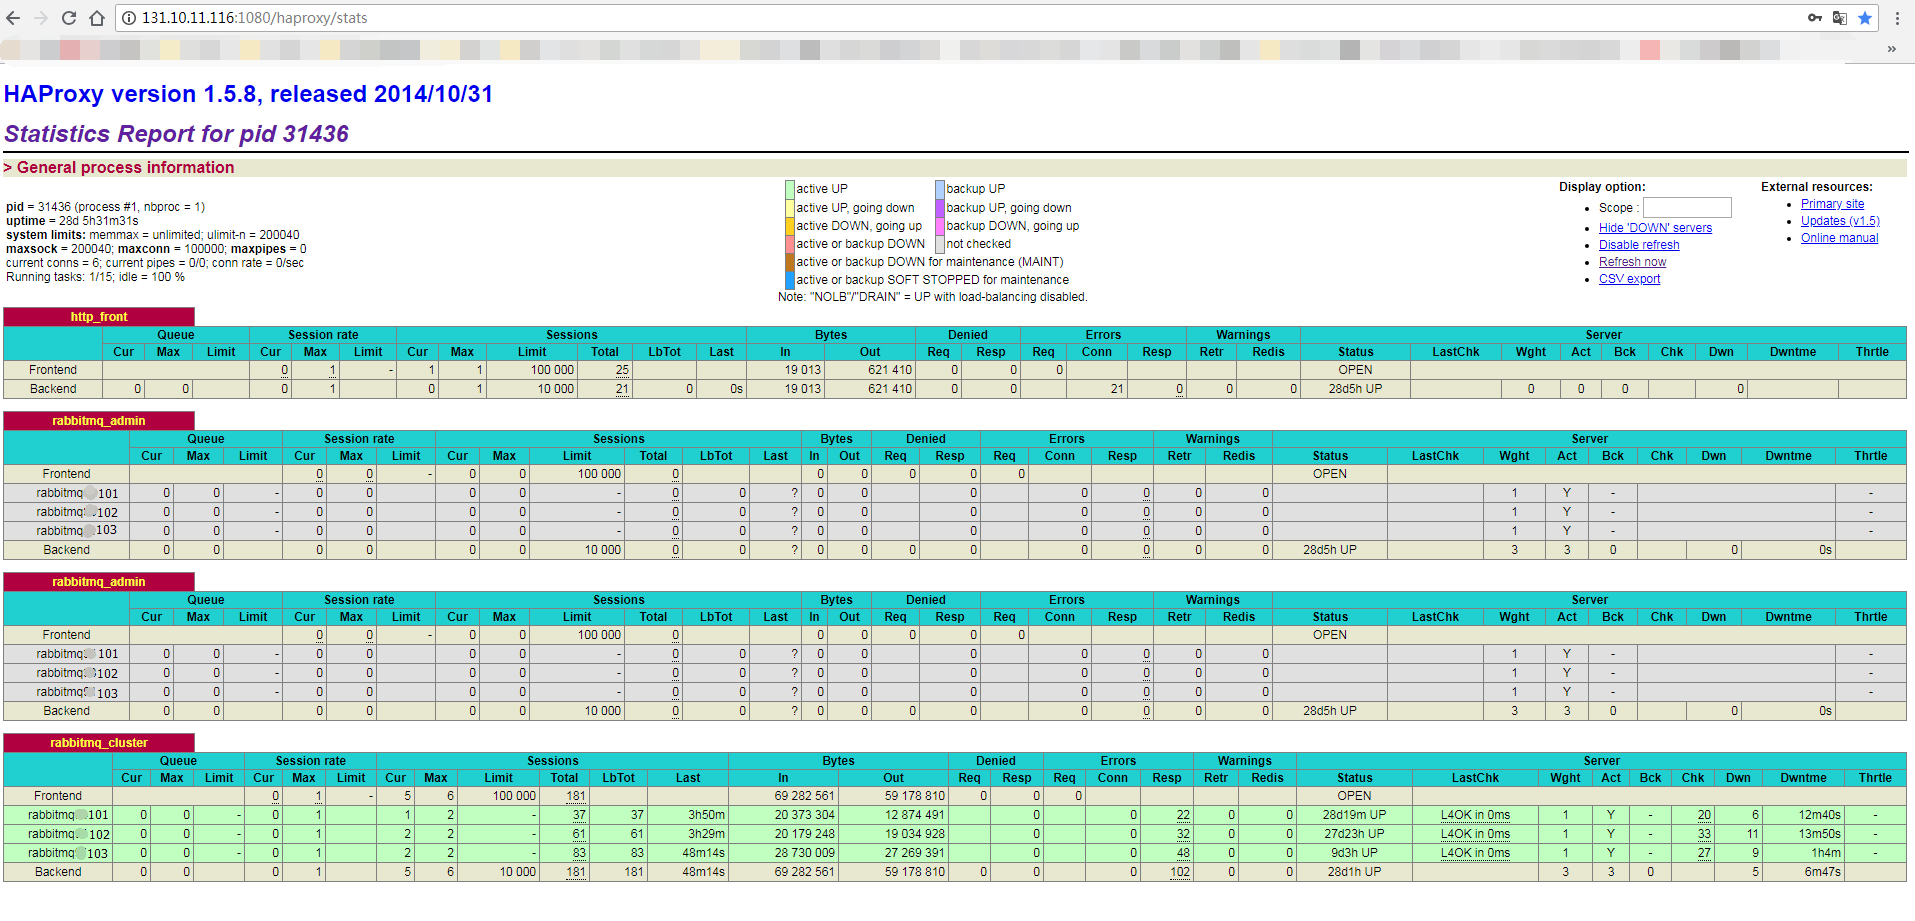The width and height of the screenshot is (1915, 921).
Task: Click the rabbitmq_cluster proxy title
Action: click(x=99, y=743)
